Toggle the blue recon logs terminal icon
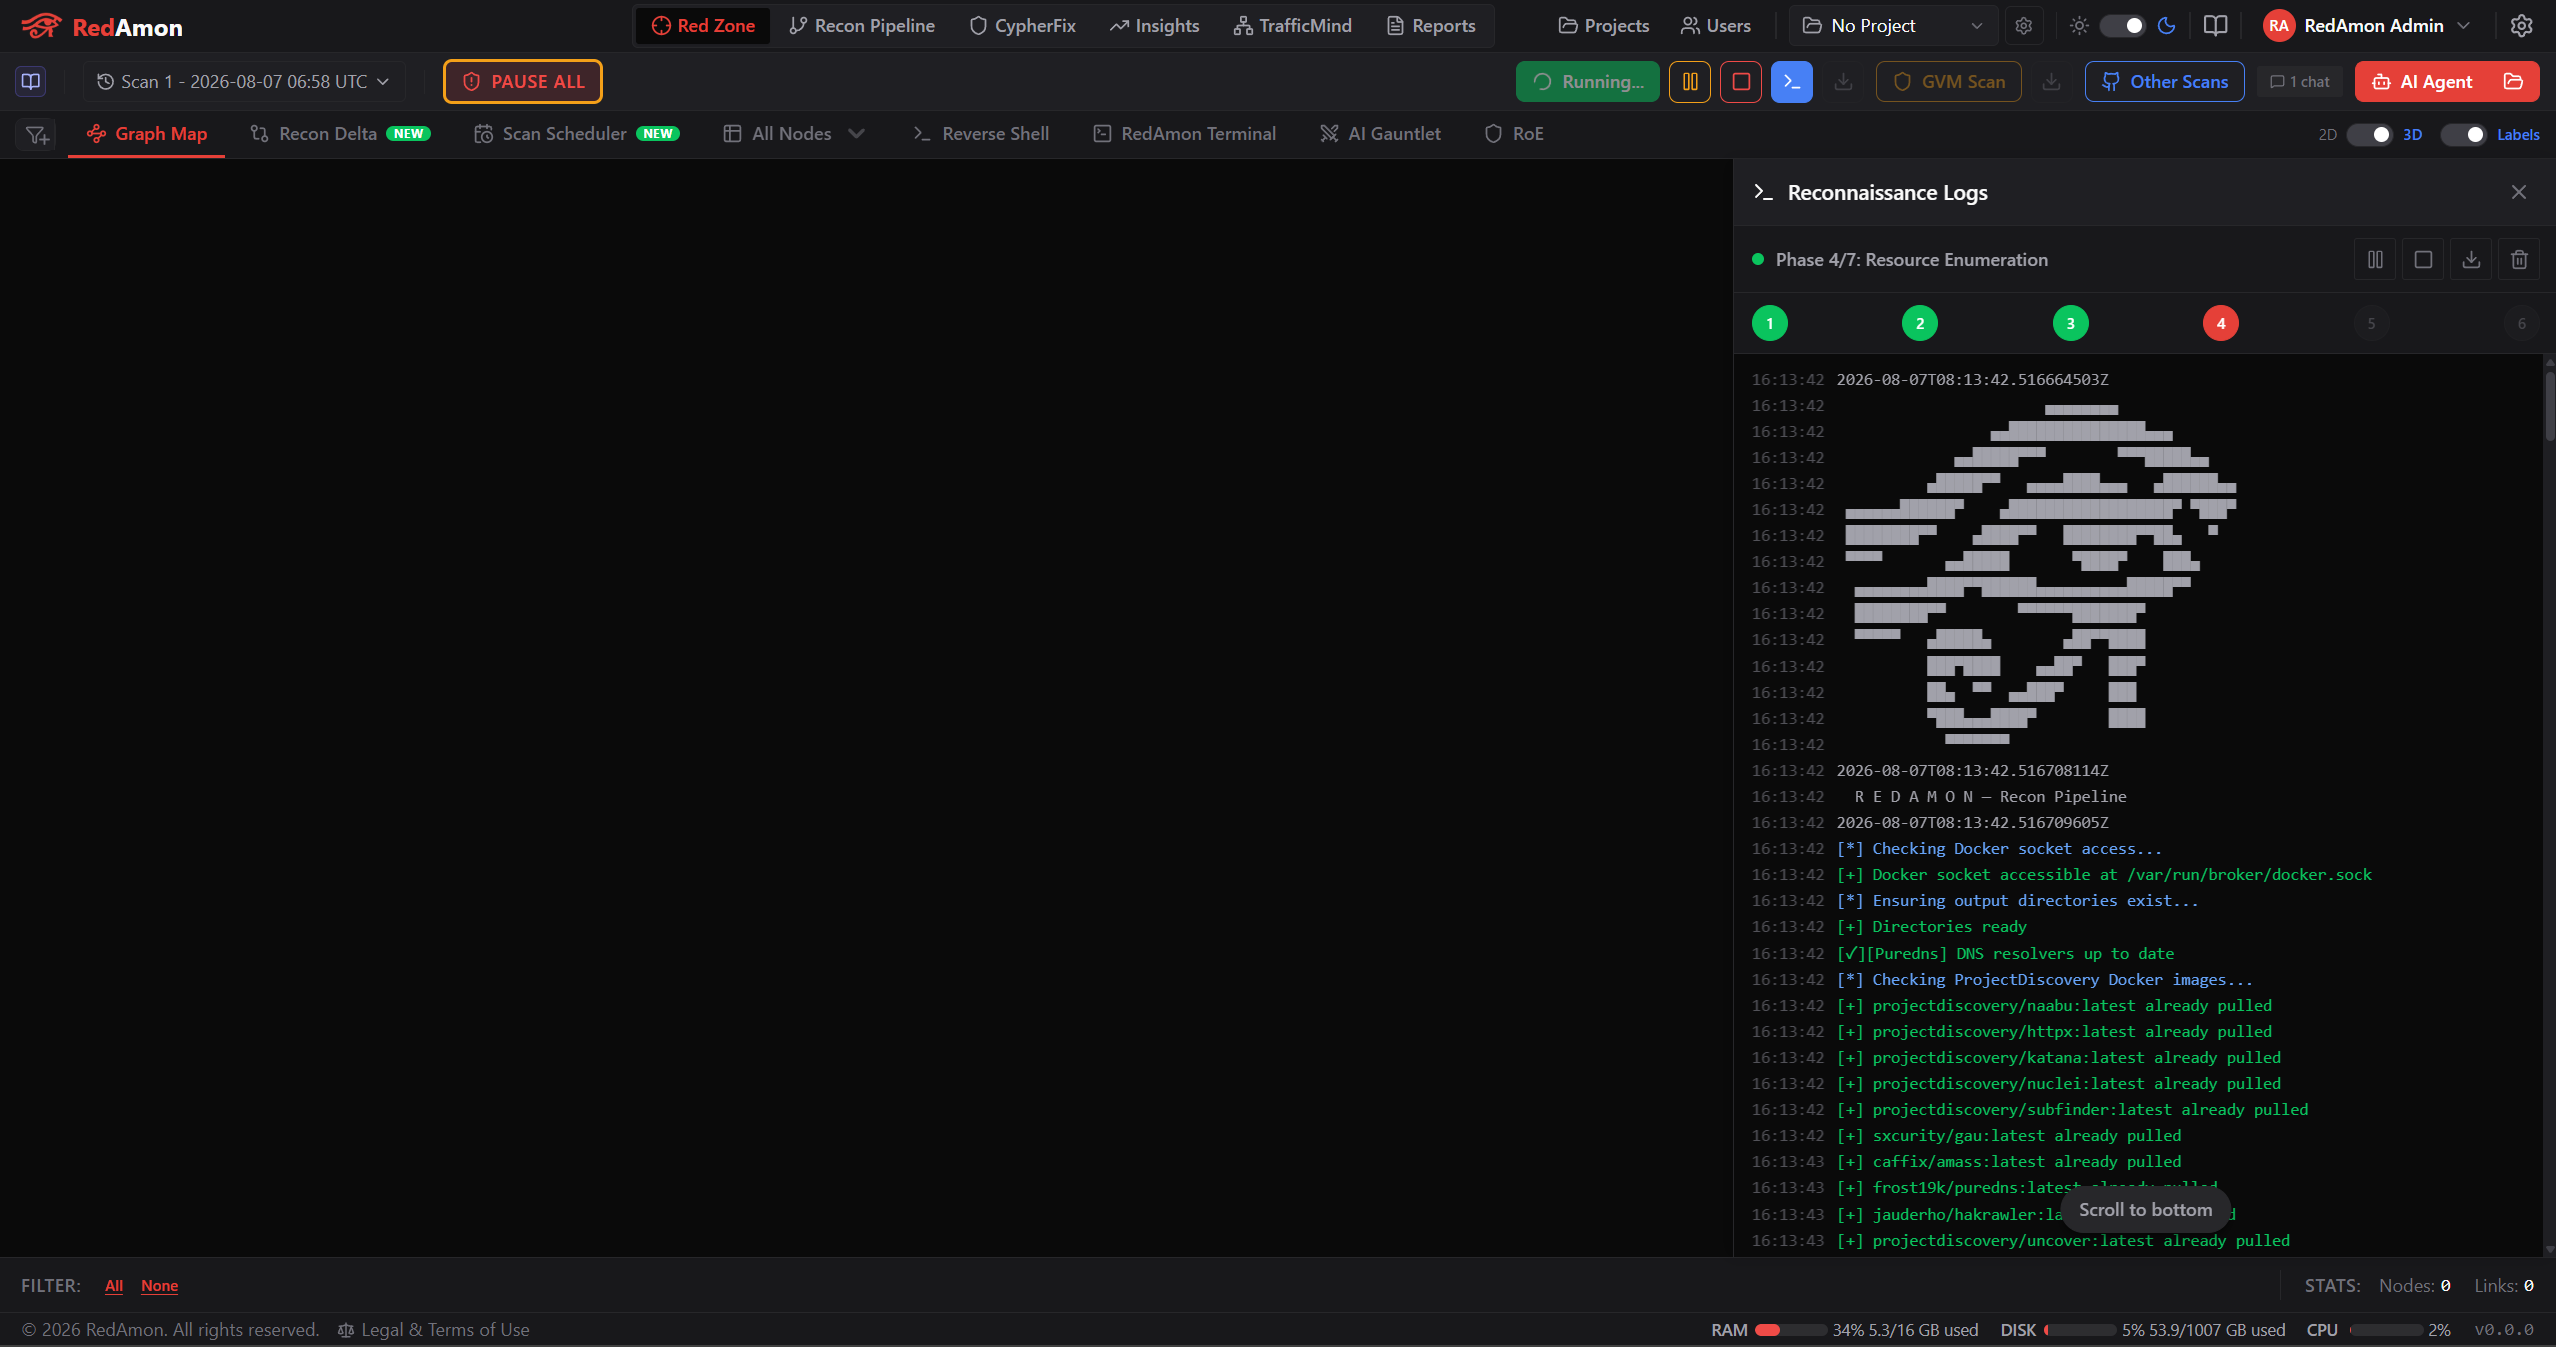The height and width of the screenshot is (1347, 2556). [x=1792, y=82]
